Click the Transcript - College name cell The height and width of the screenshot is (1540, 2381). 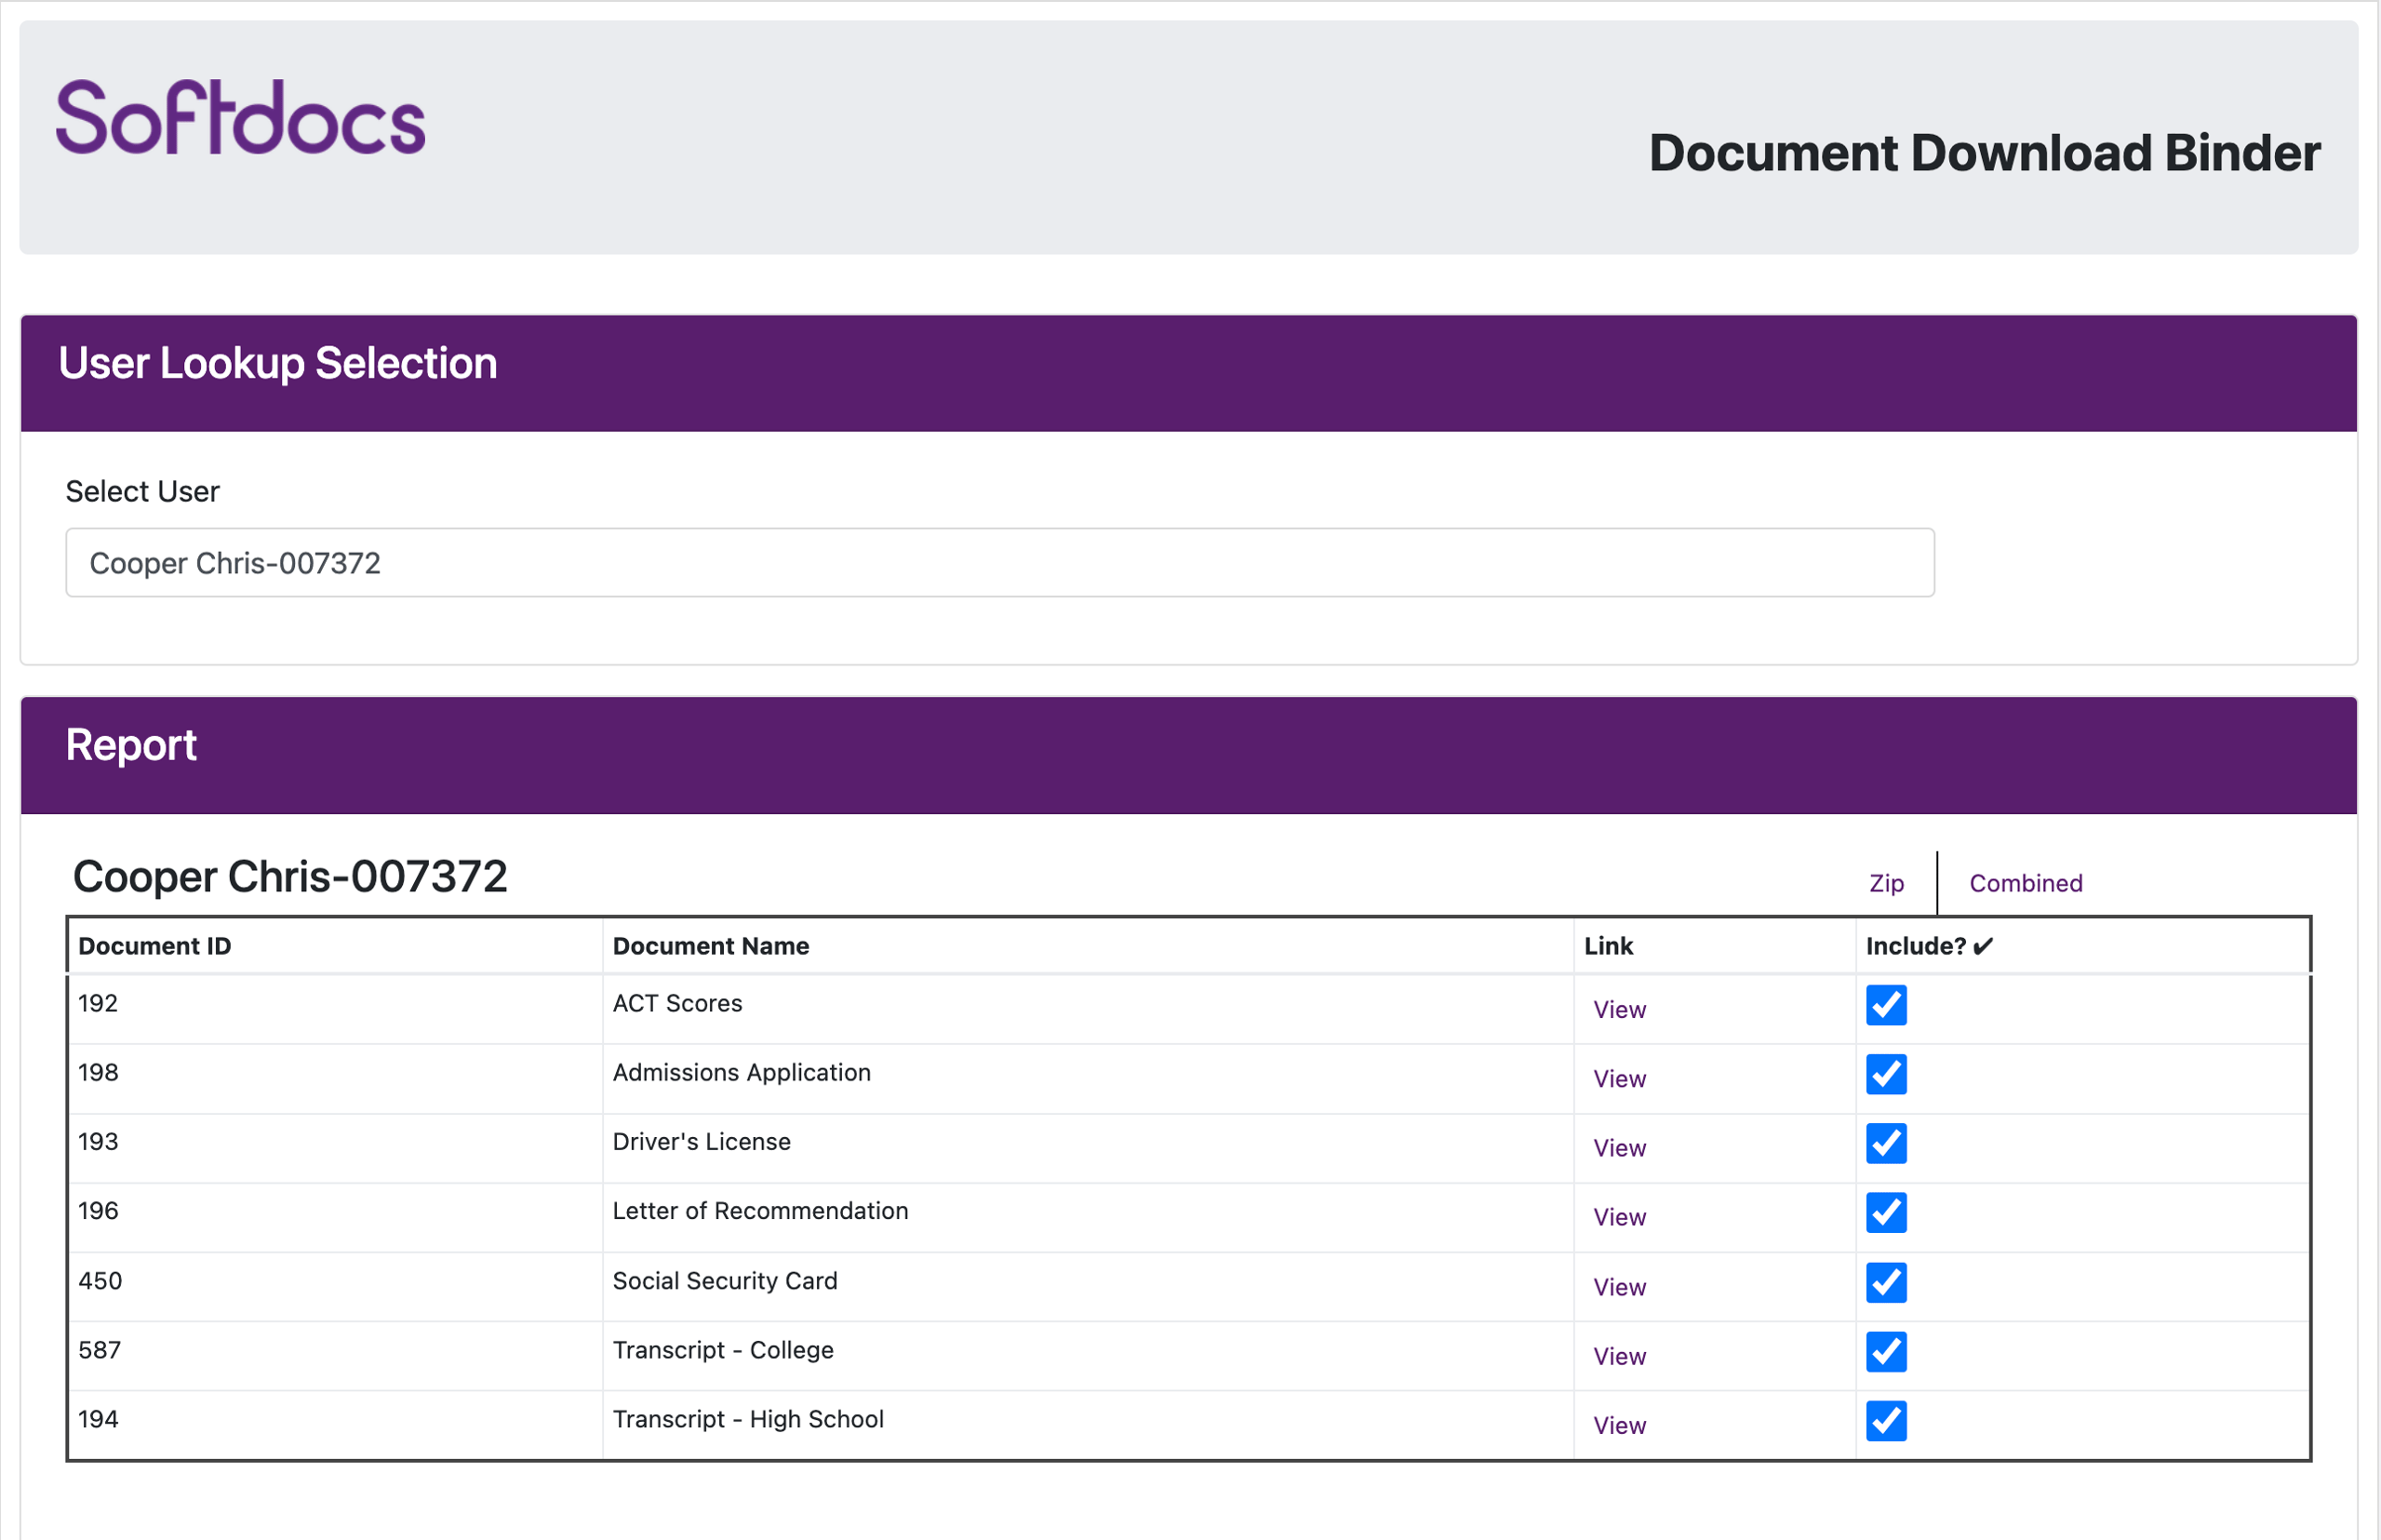1088,1356
